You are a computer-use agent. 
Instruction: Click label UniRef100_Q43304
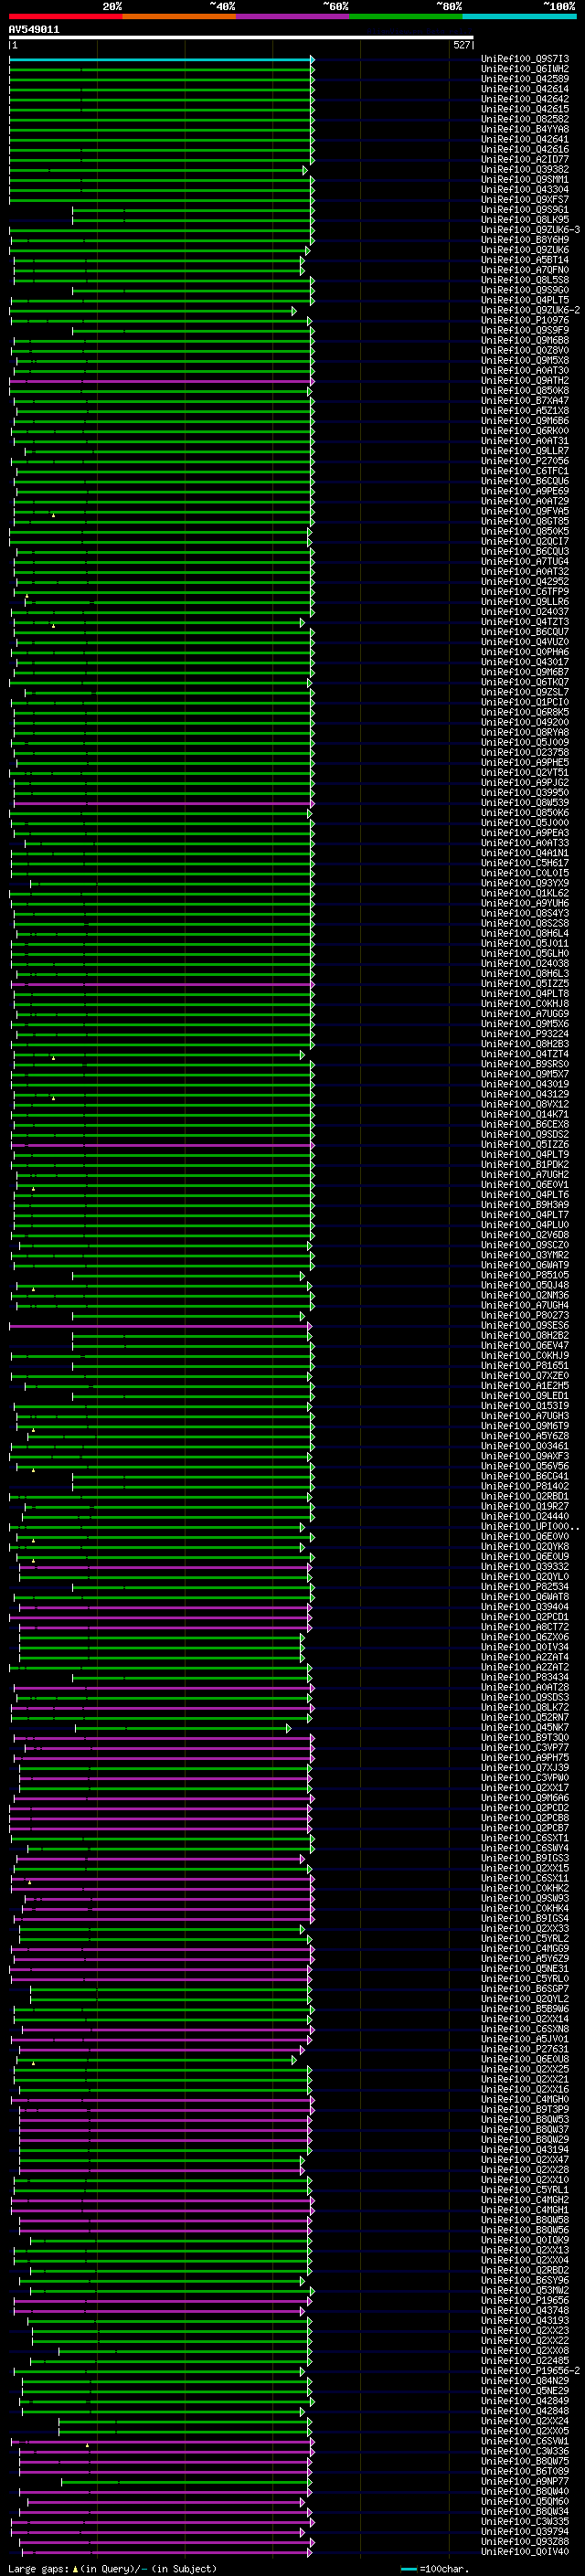525,190
